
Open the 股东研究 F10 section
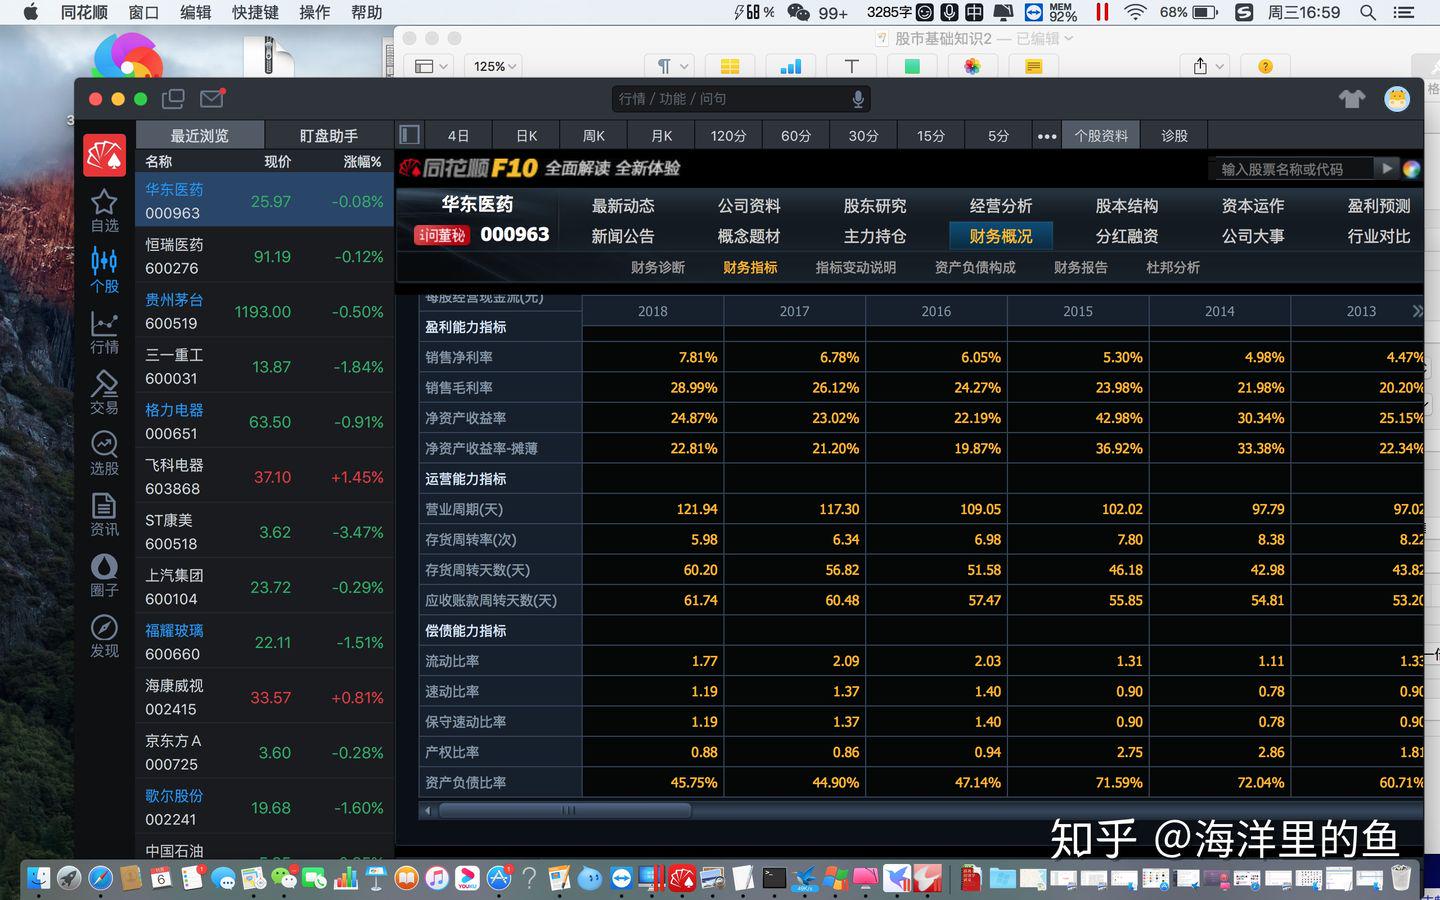(x=874, y=205)
